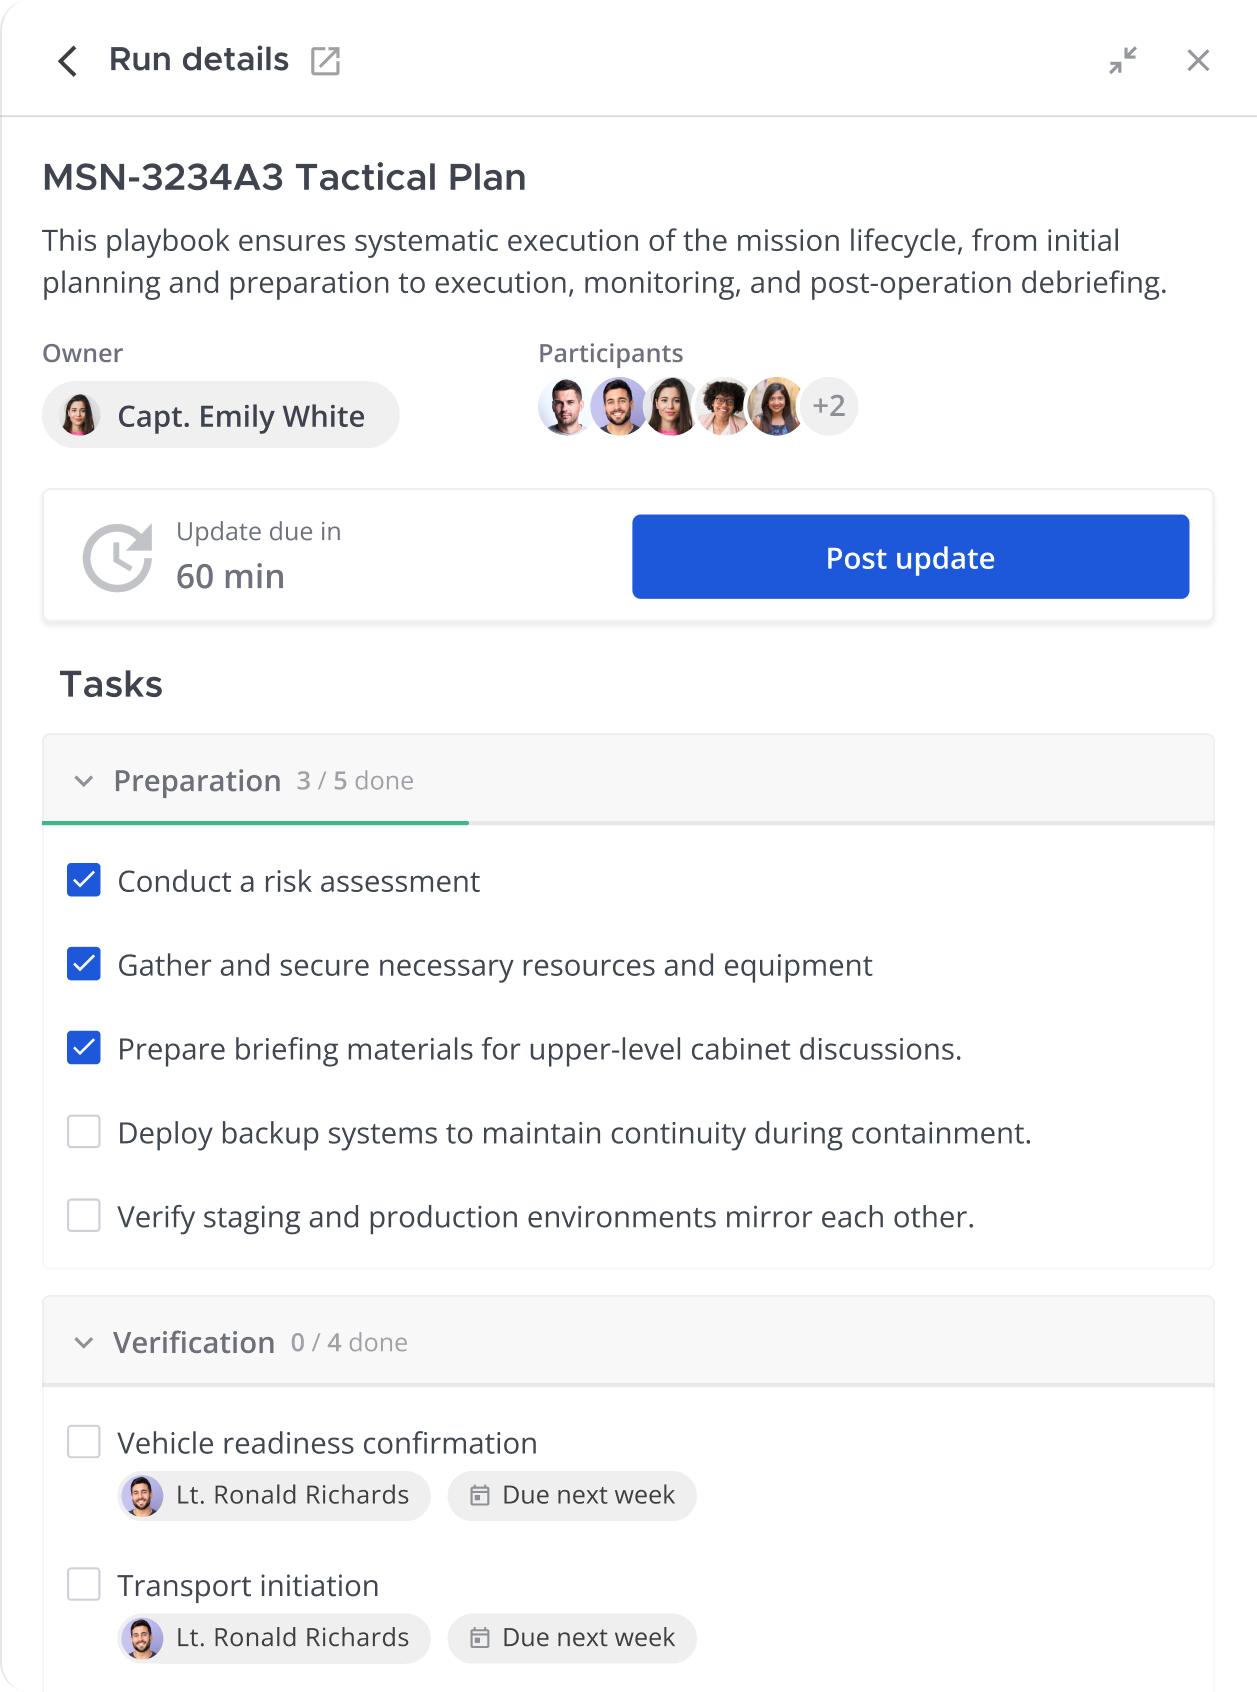The image size is (1257, 1692).
Task: Click Lt. Ronald Richards avatar under Transport initiation
Action: coord(142,1638)
